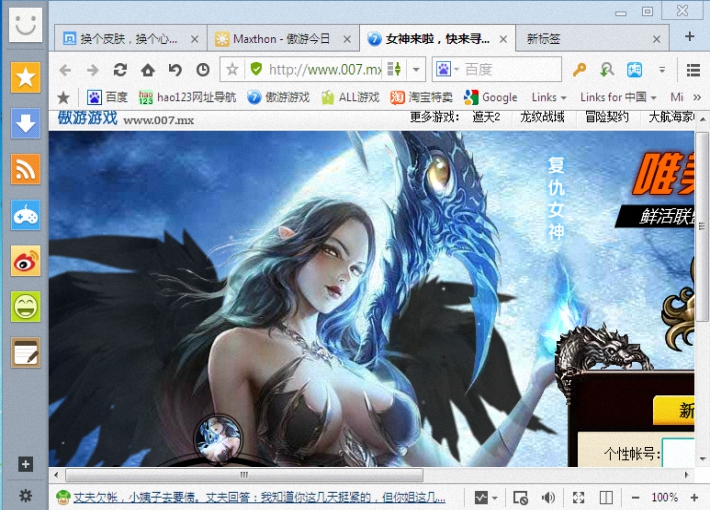This screenshot has width=710, height=510.
Task: Click the address bar URL field
Action: (x=325, y=69)
